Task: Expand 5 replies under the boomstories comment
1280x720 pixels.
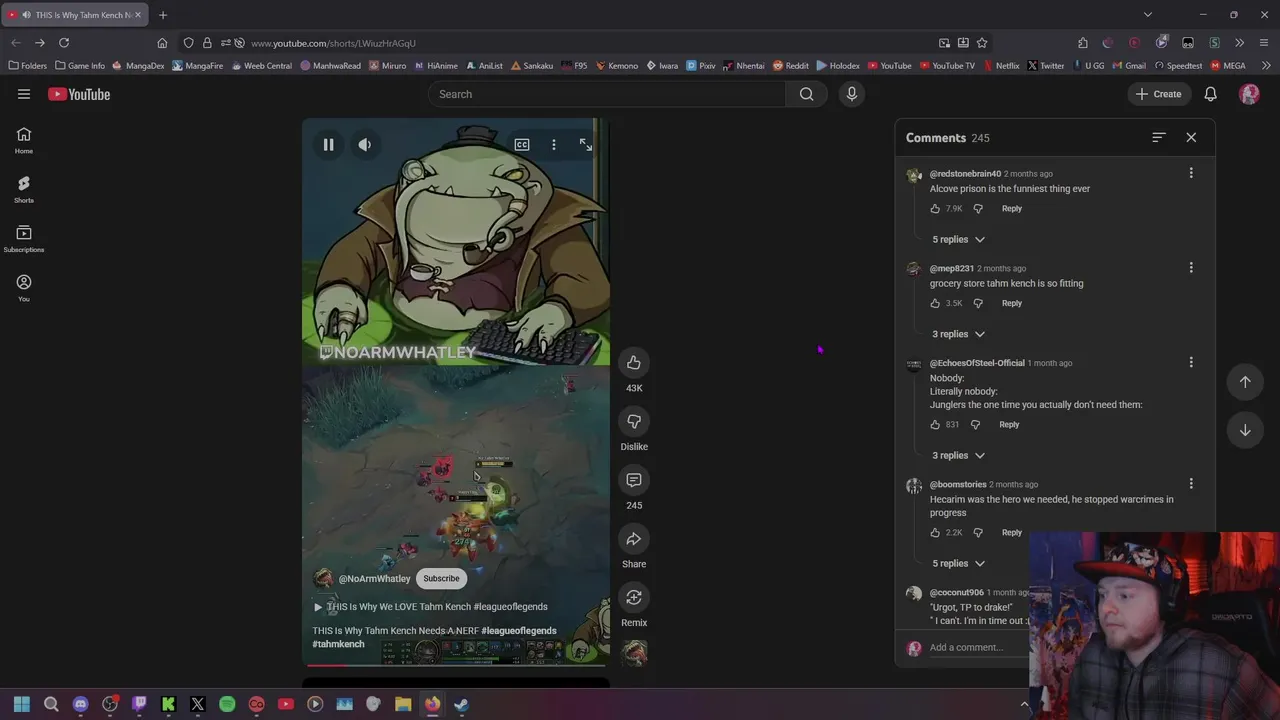Action: [959, 564]
